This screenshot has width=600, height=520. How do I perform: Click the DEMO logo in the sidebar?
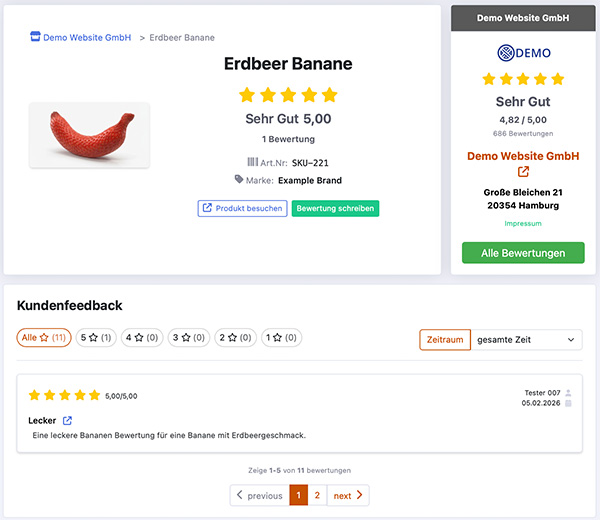coord(523,53)
